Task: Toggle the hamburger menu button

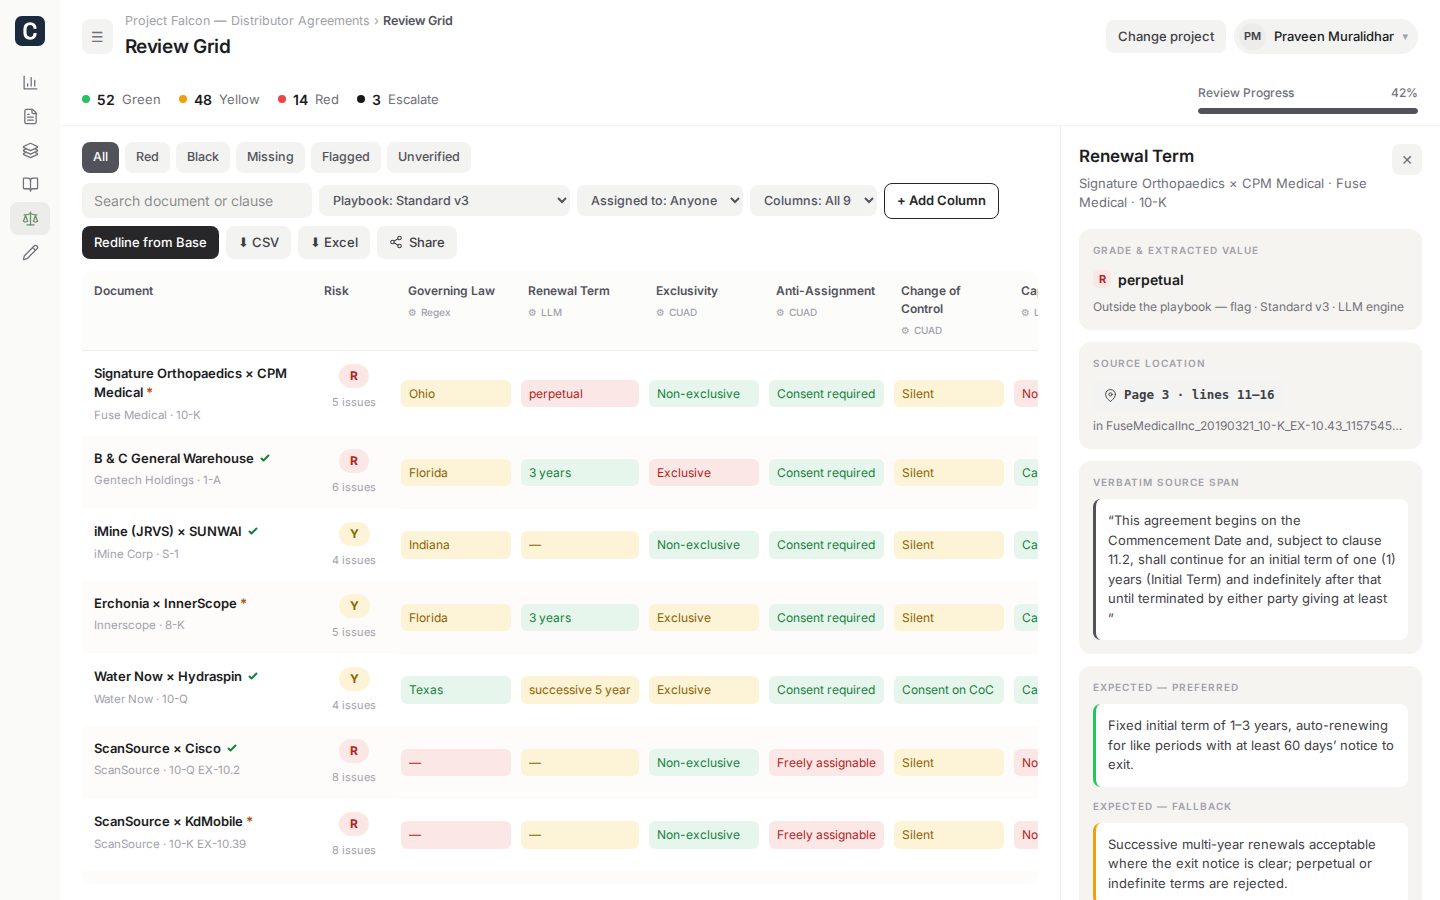Action: [x=97, y=37]
